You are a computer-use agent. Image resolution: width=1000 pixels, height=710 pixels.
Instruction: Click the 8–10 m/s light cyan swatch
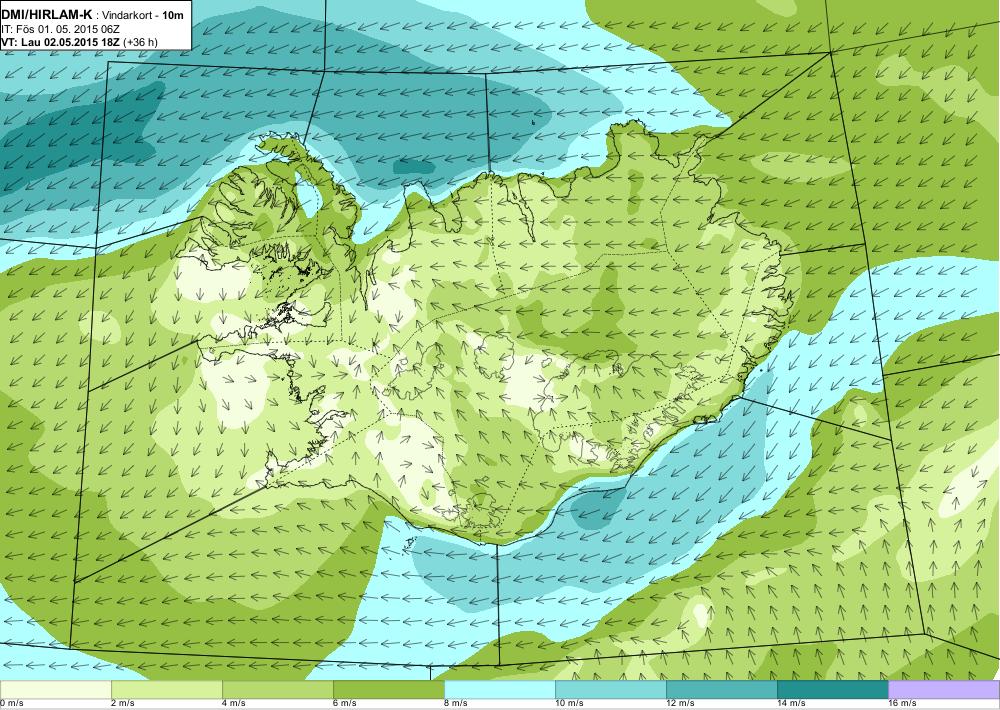click(499, 689)
